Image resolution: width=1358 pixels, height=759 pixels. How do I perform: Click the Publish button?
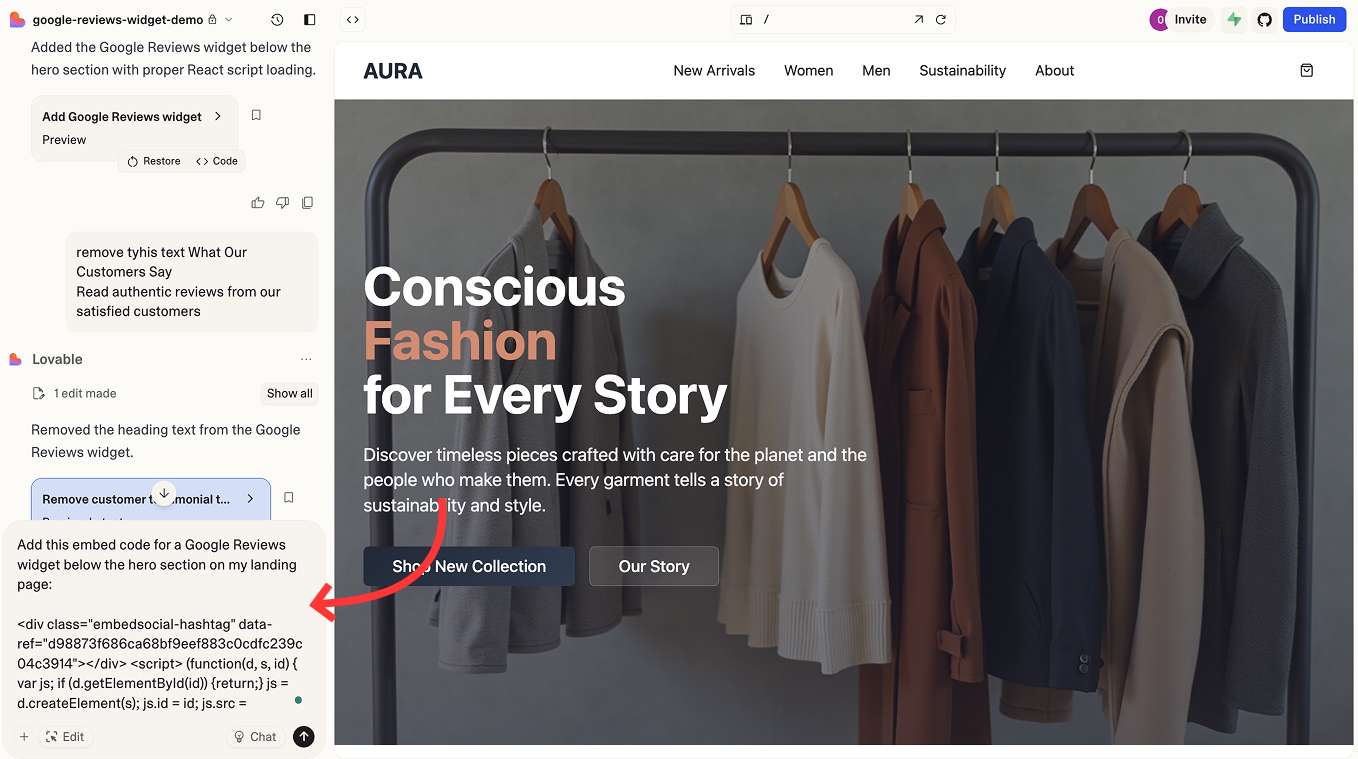(x=1314, y=19)
